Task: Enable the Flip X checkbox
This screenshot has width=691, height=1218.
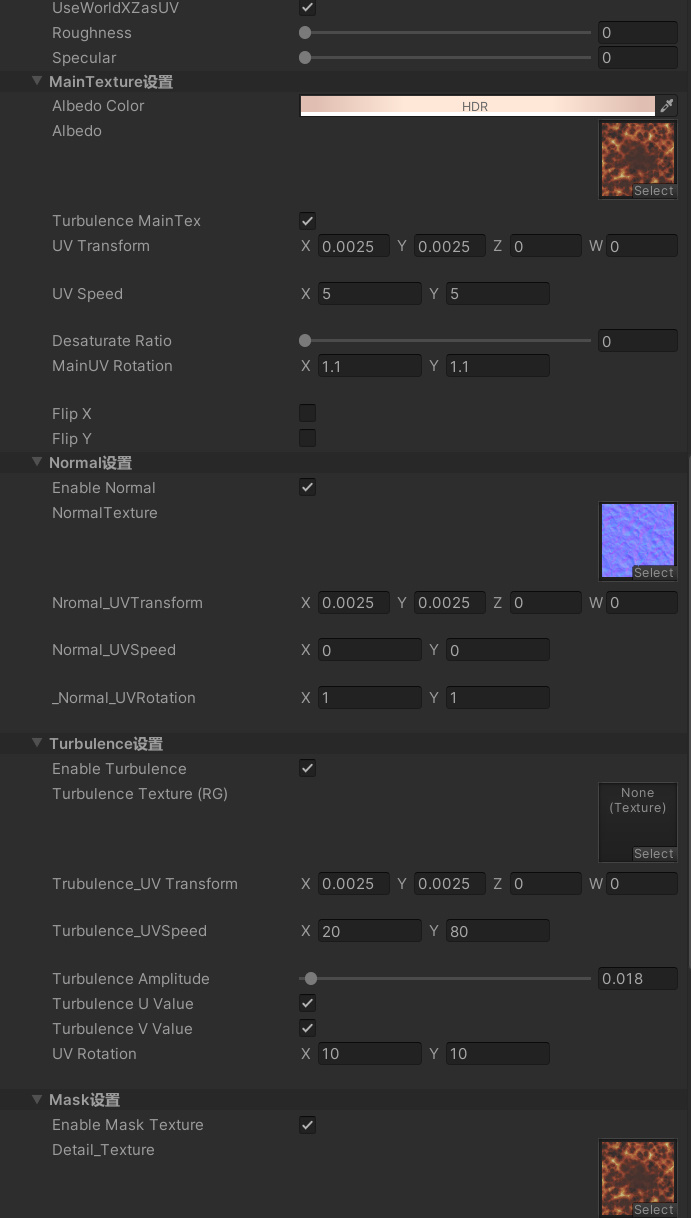Action: tap(308, 413)
